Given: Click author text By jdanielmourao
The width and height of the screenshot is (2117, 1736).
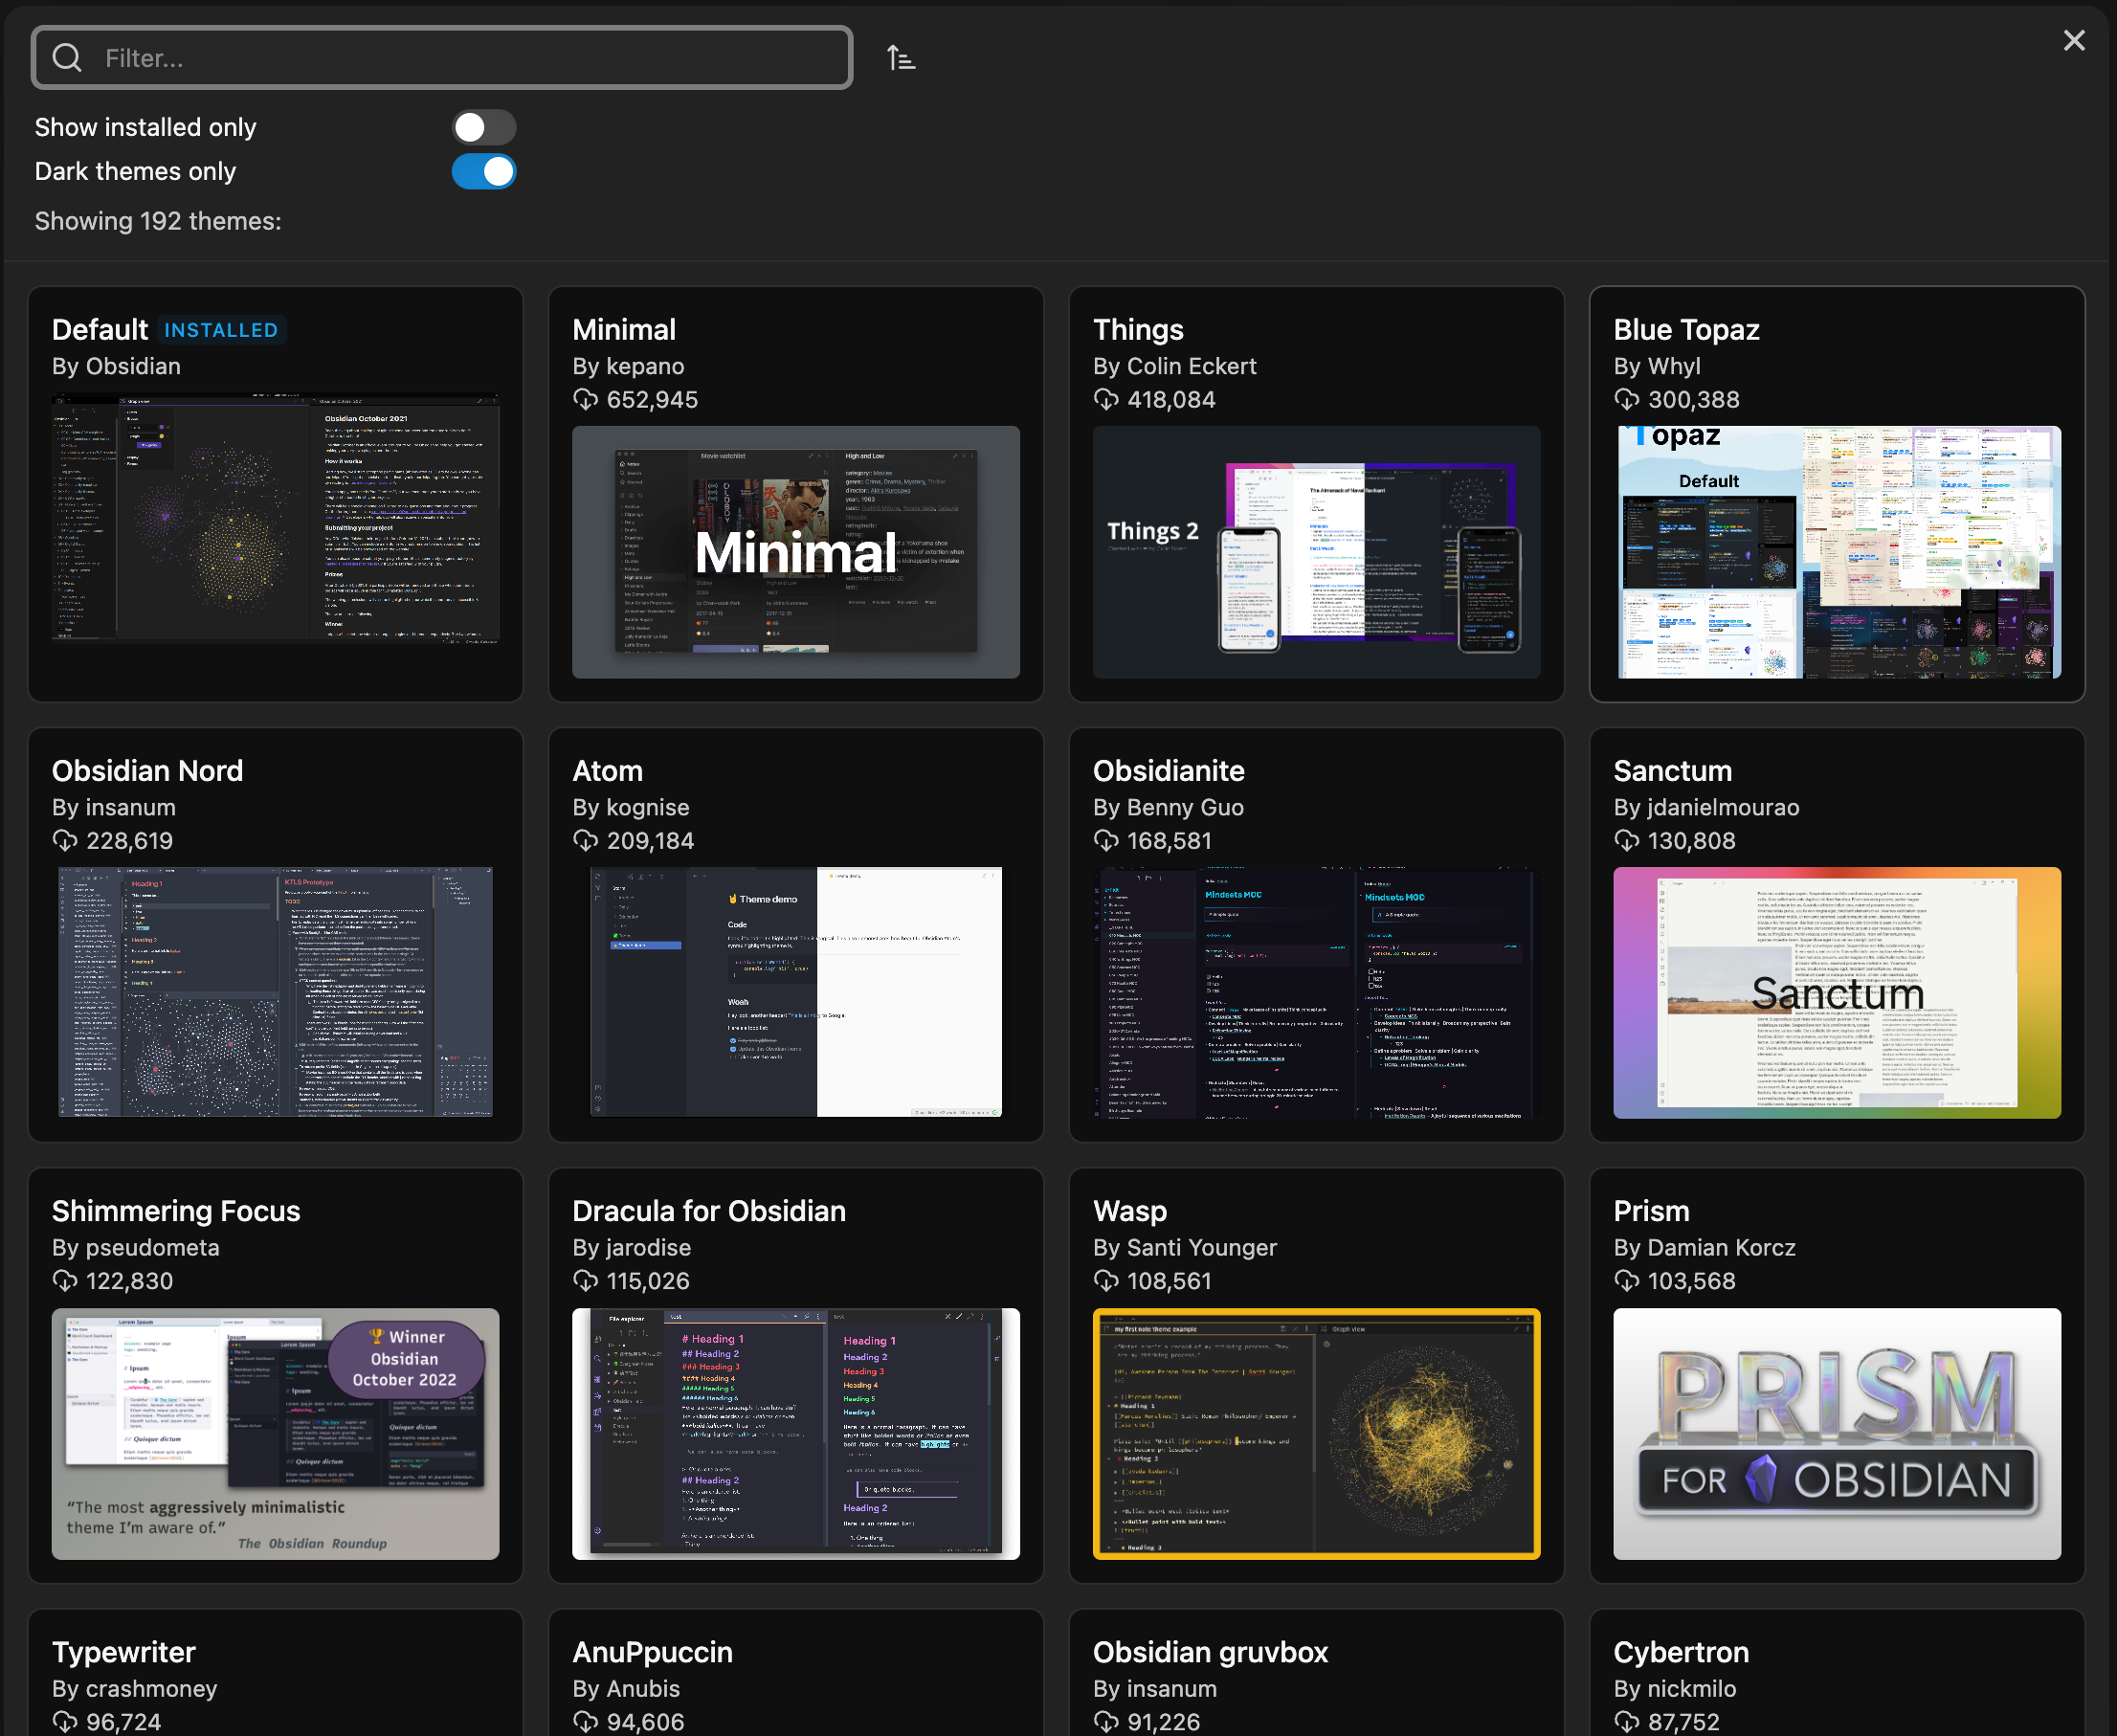Looking at the screenshot, I should 1706,807.
